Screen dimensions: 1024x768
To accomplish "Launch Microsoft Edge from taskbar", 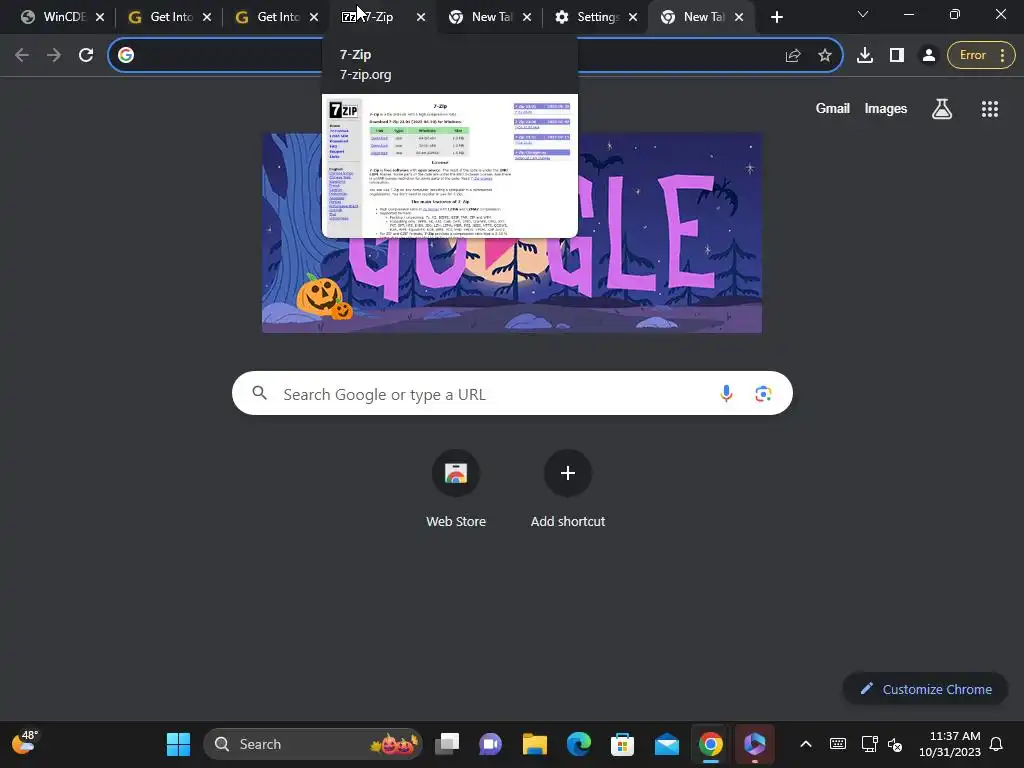I will 579,744.
